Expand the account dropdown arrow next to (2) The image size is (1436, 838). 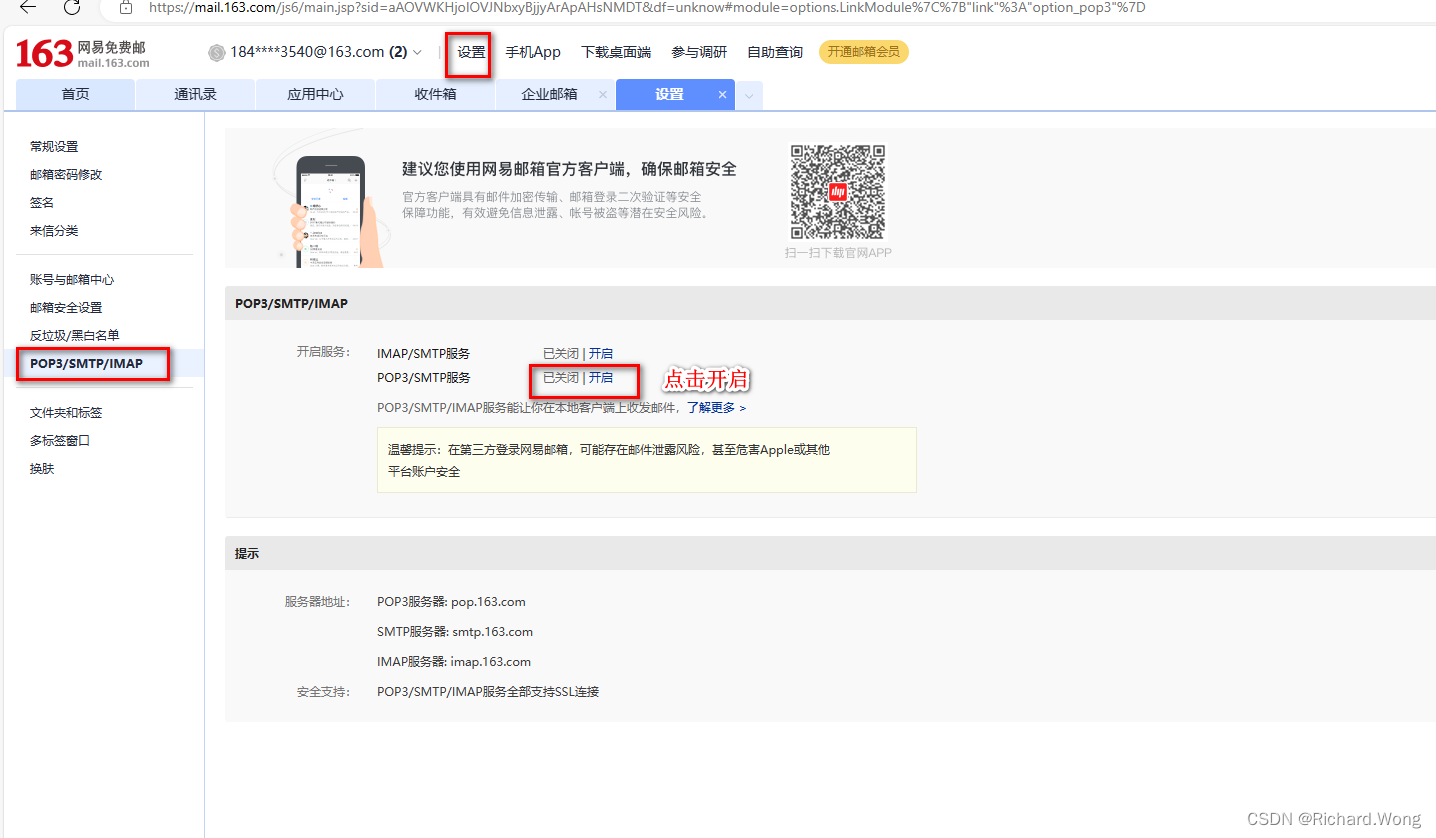[417, 52]
